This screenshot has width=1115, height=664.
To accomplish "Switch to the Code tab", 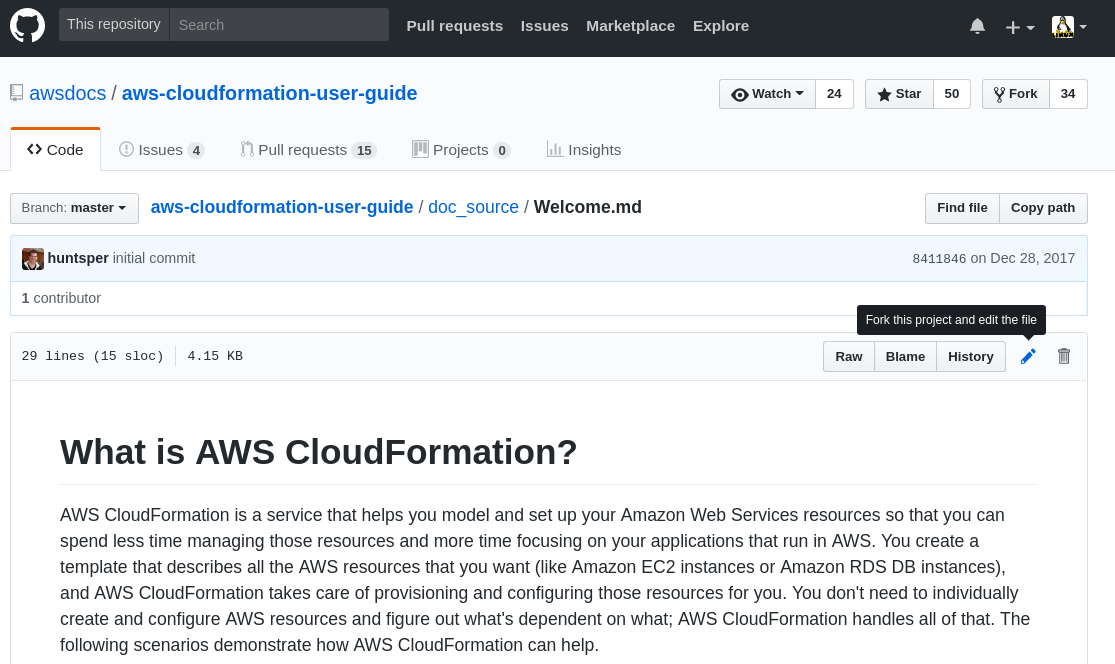I will (55, 150).
